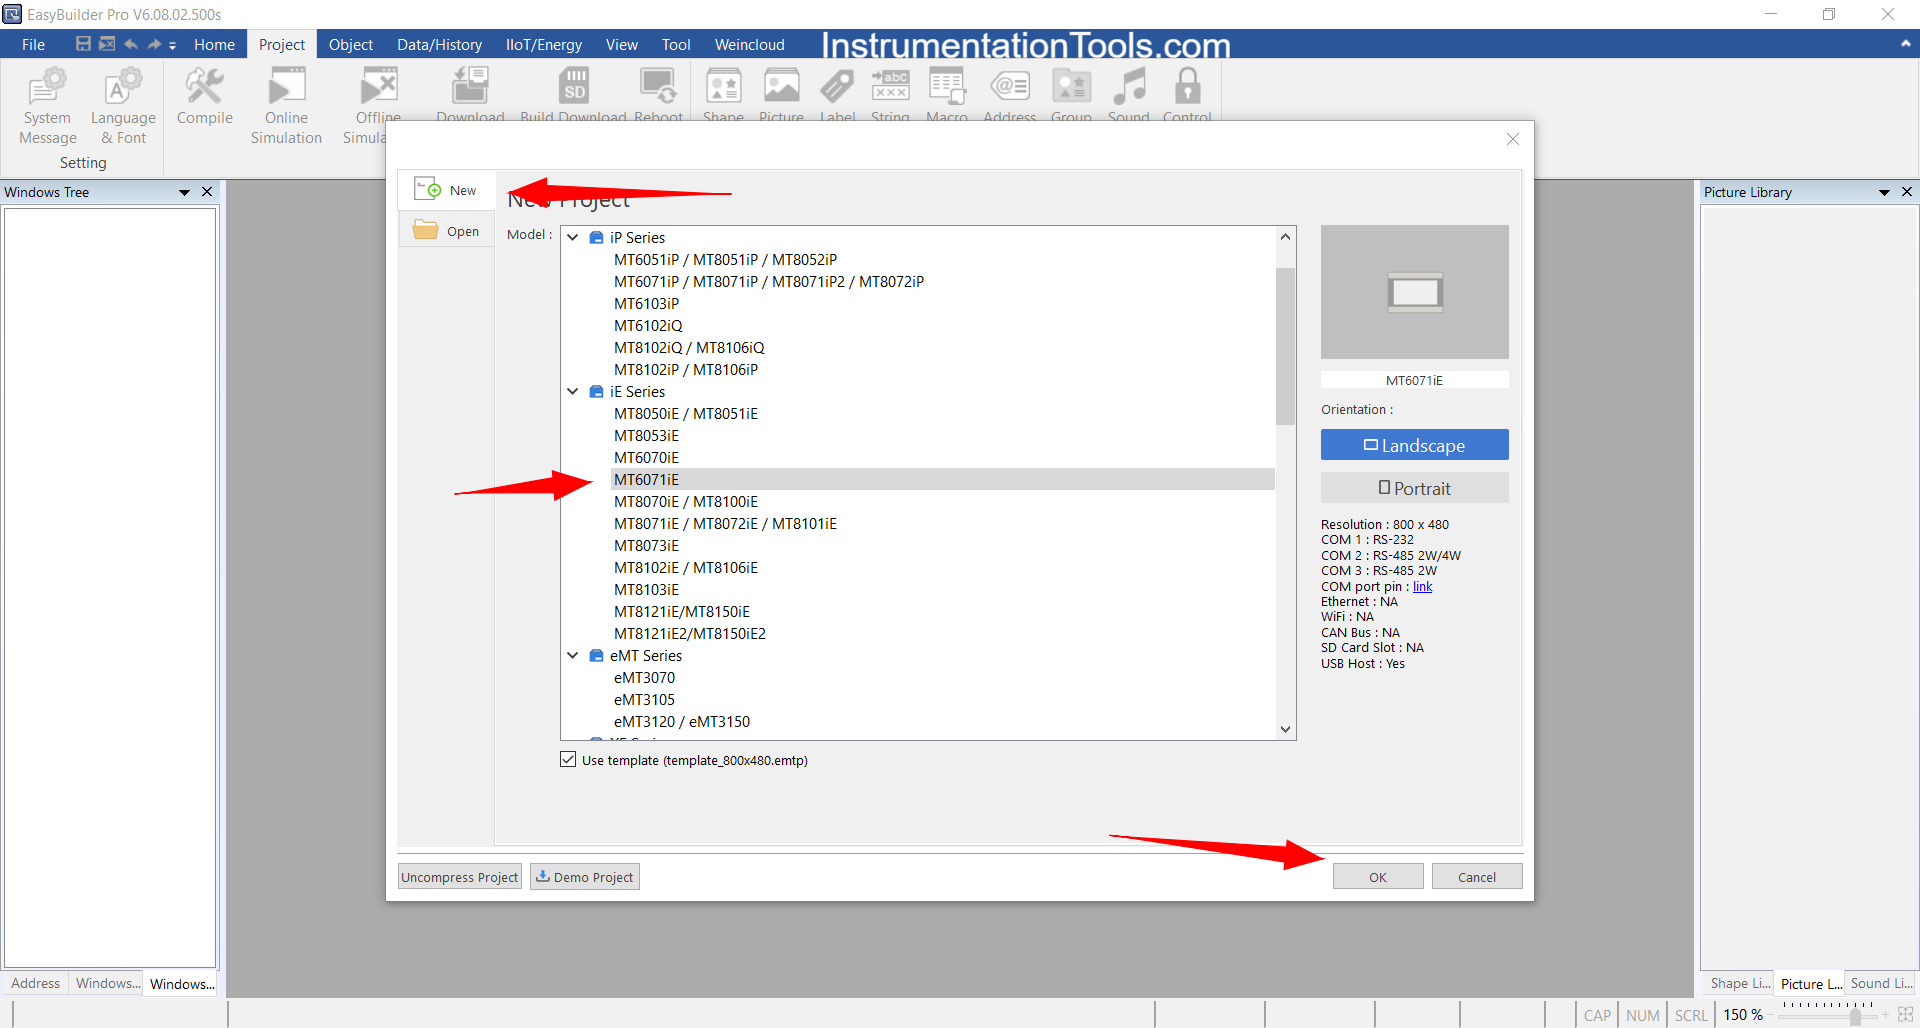Toggle Use template checkbox
The width and height of the screenshot is (1920, 1028).
pos(568,760)
